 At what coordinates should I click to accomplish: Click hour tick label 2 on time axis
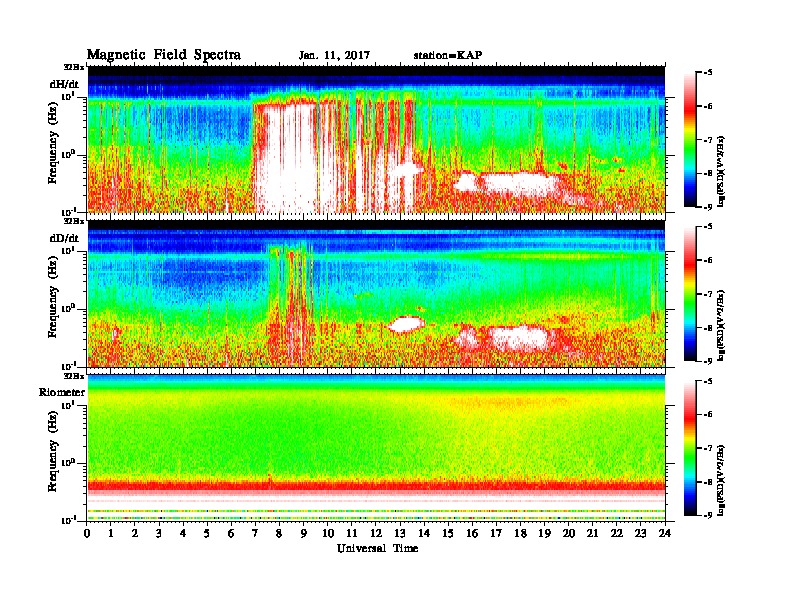click(135, 533)
